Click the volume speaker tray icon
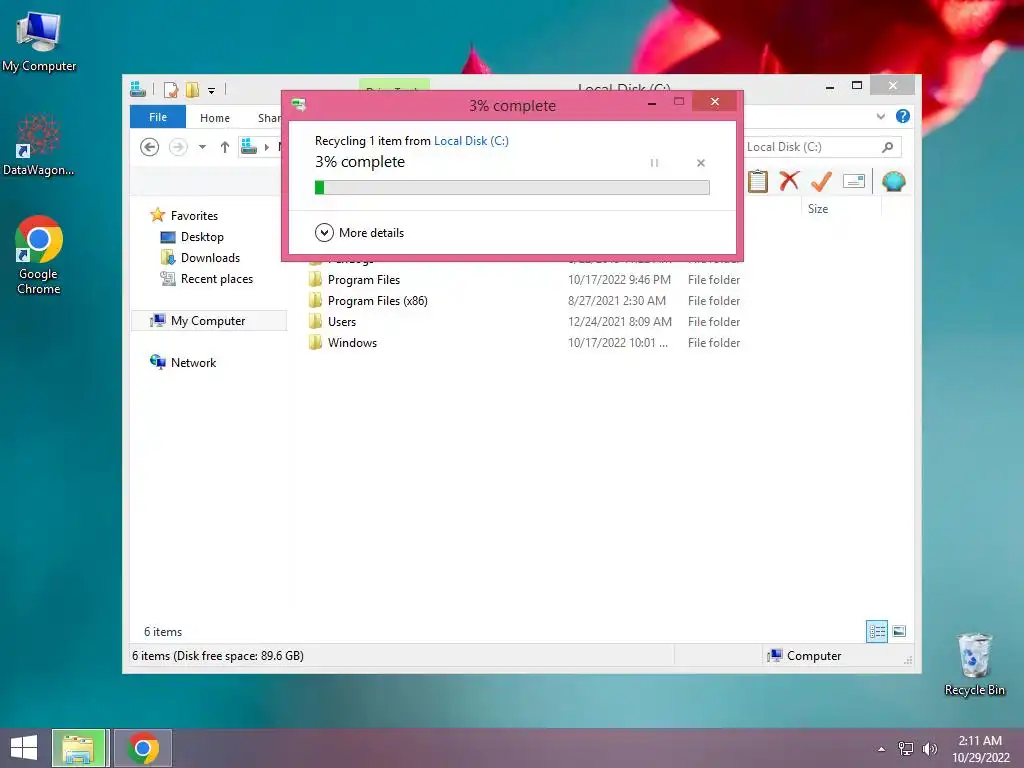Screen dimensions: 1024x768 point(929,748)
